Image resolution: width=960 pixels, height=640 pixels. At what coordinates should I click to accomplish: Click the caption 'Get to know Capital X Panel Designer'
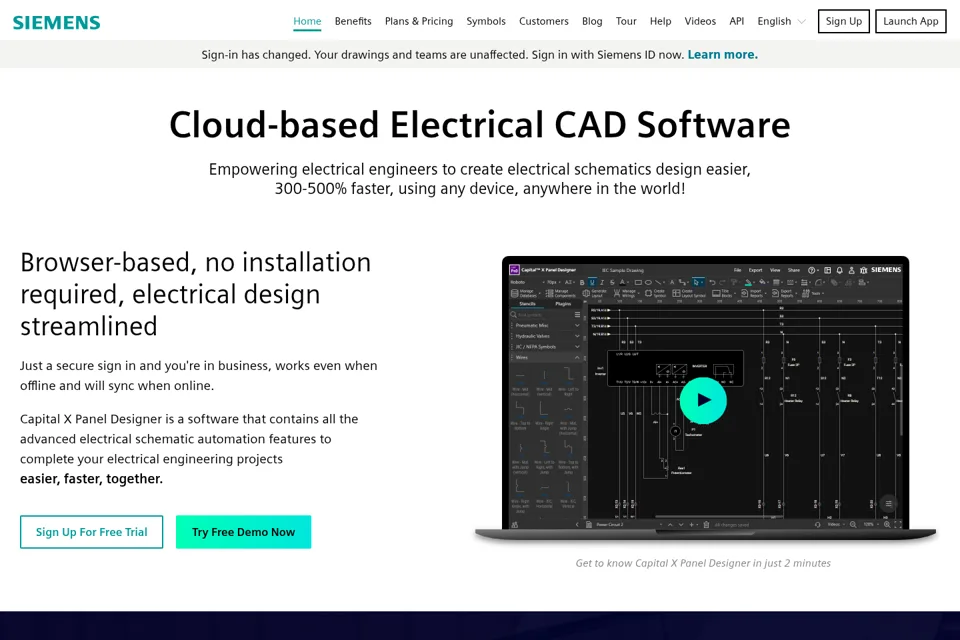703,563
